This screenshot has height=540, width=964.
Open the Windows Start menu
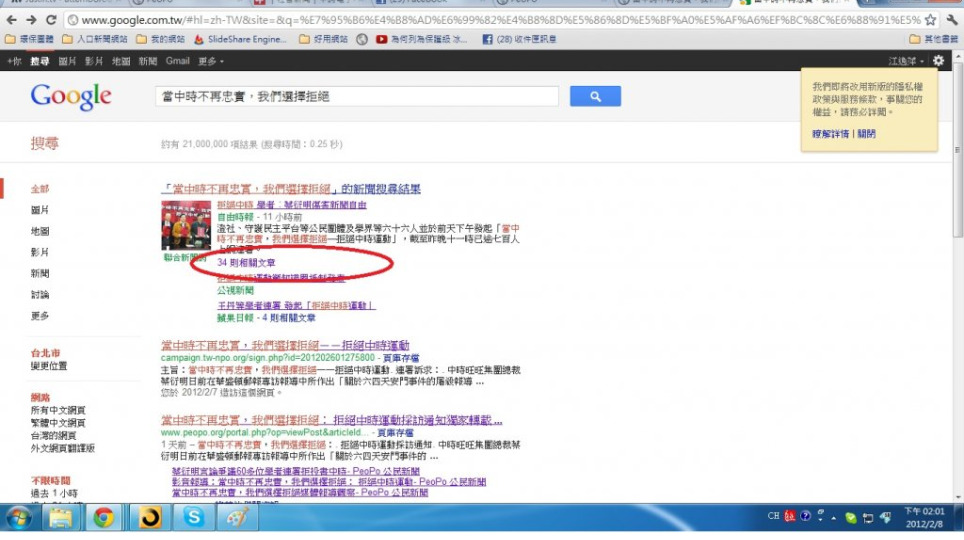(x=19, y=517)
